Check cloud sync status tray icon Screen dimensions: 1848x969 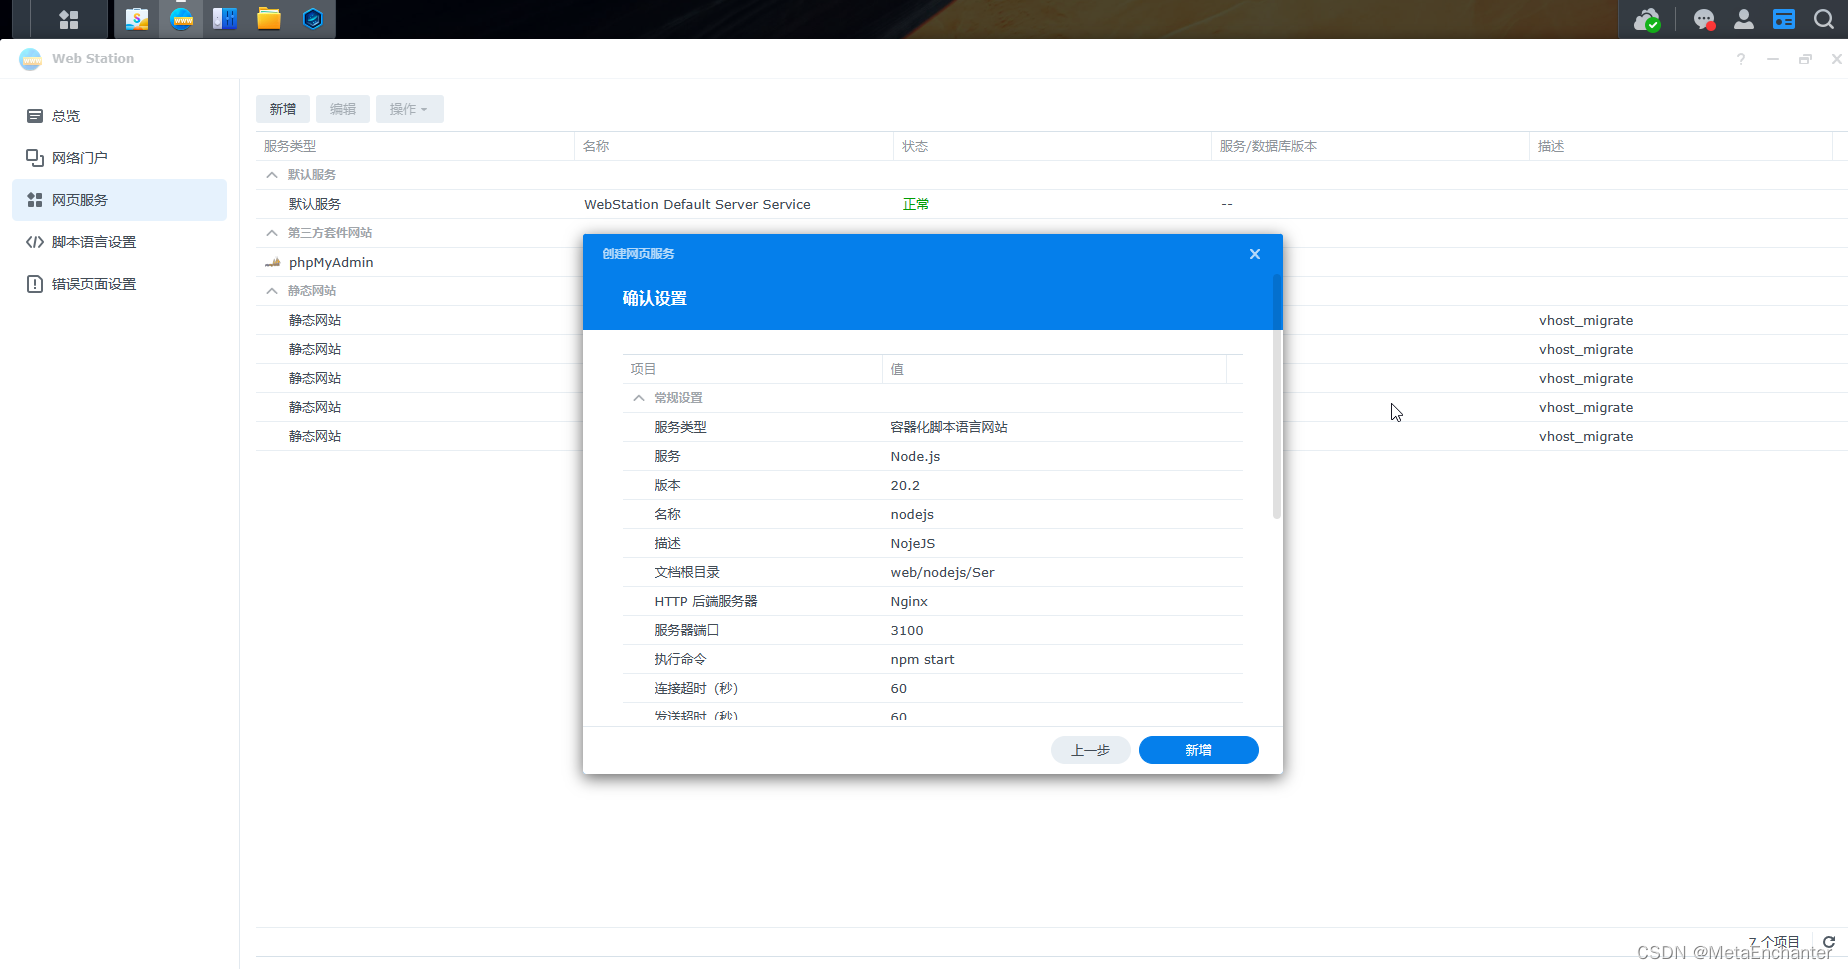(1646, 19)
